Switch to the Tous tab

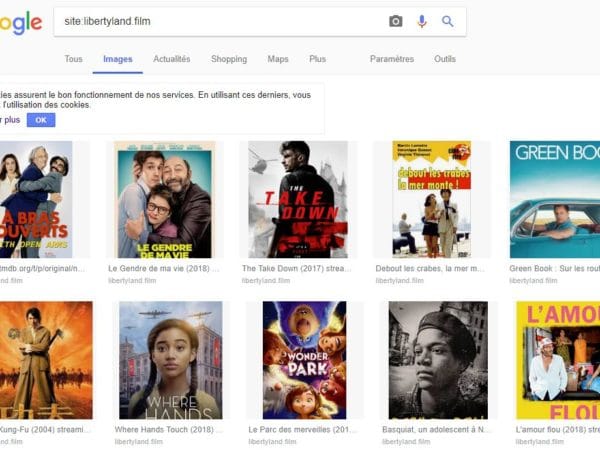pyautogui.click(x=73, y=59)
